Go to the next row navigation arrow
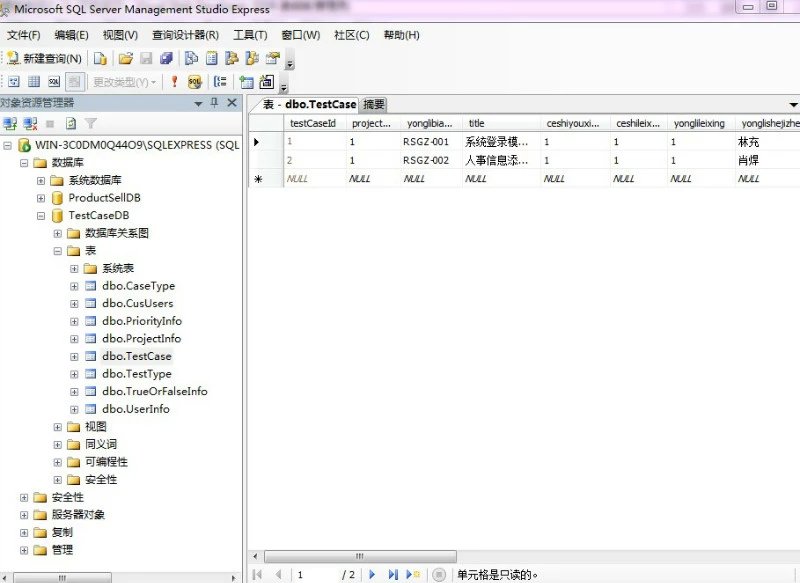Viewport: 800px width, 583px height. [372, 574]
